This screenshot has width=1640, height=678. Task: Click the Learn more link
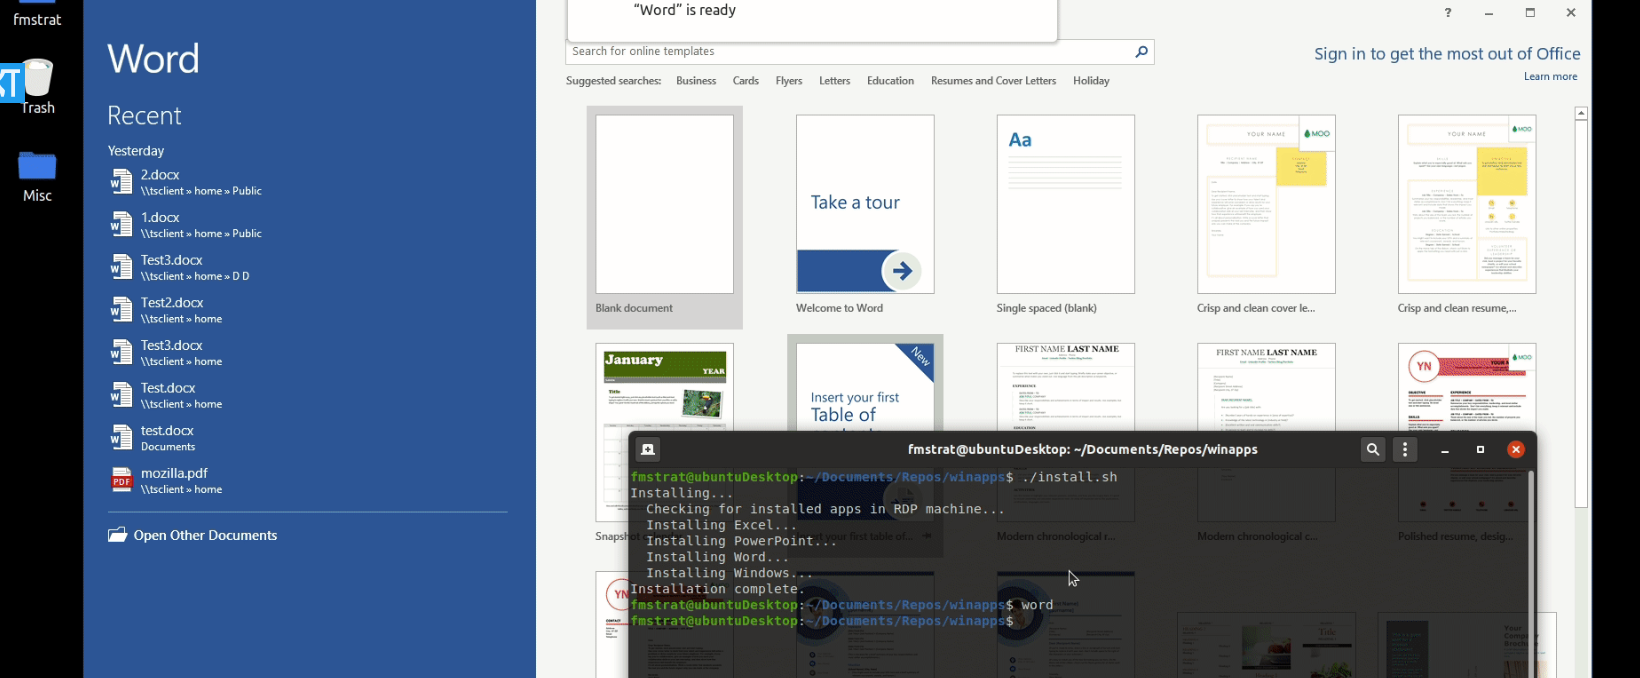click(x=1550, y=77)
